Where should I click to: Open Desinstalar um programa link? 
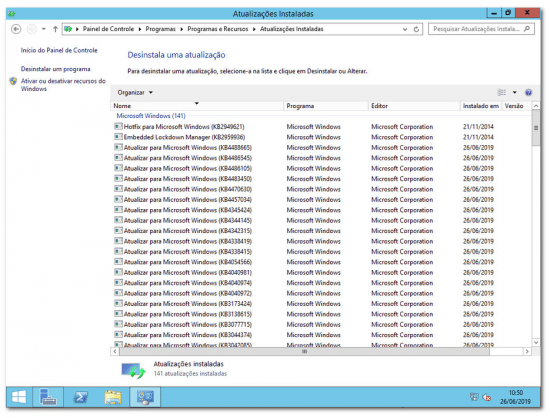(55, 69)
